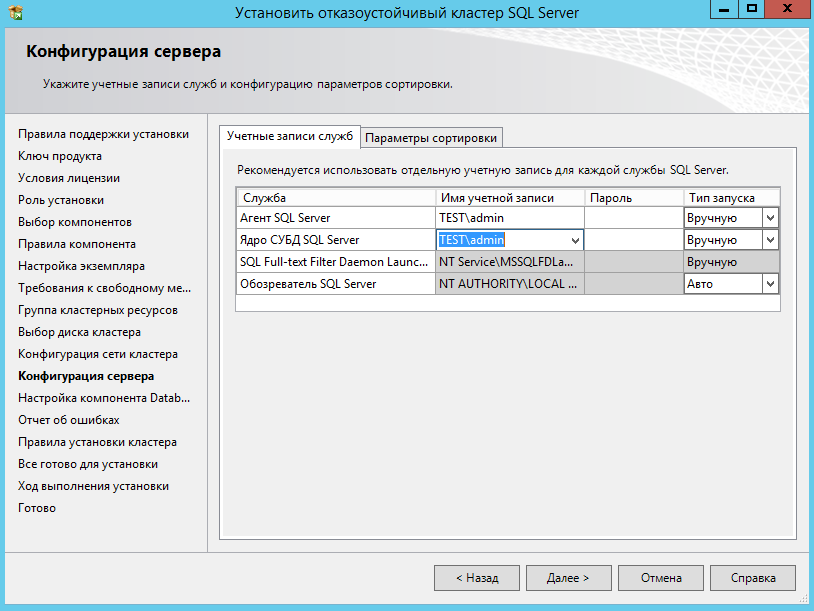Open startup type dropdown for Обозреватель SQL Server
The width and height of the screenshot is (814, 611).
770,284
